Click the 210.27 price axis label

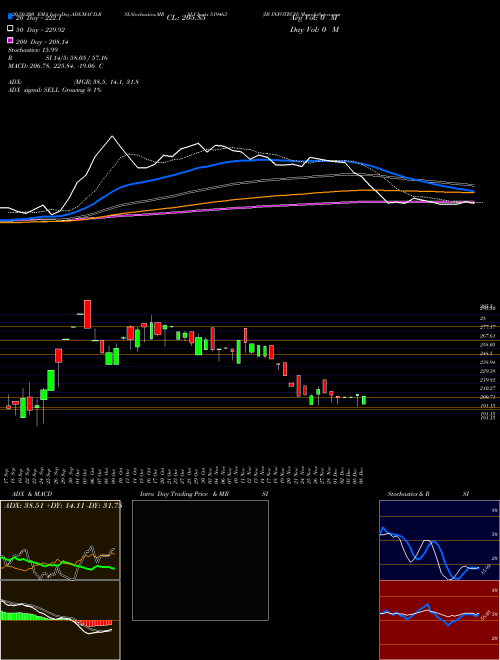(x=488, y=388)
